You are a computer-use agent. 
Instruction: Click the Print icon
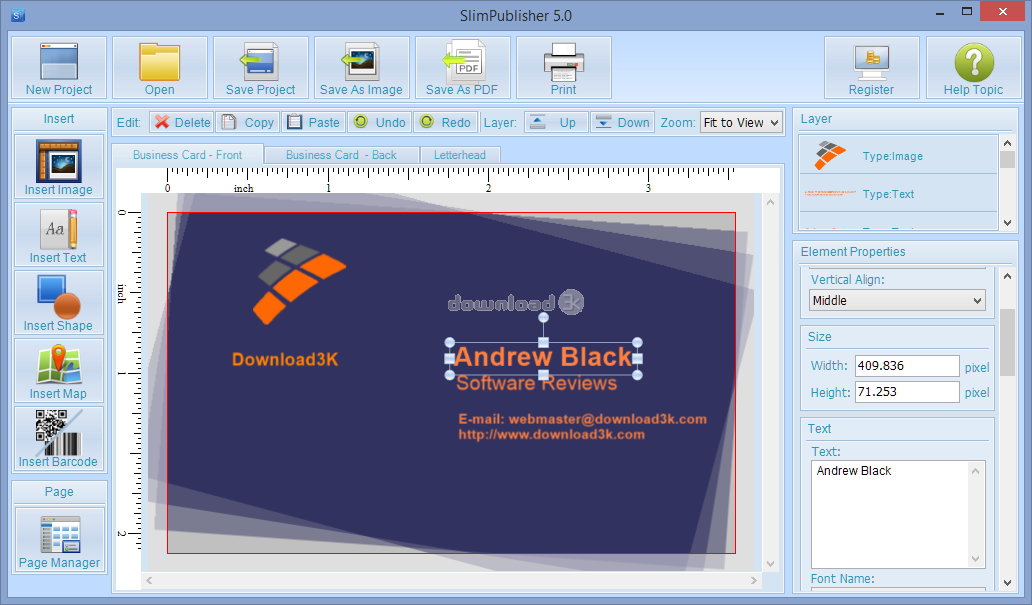point(563,68)
